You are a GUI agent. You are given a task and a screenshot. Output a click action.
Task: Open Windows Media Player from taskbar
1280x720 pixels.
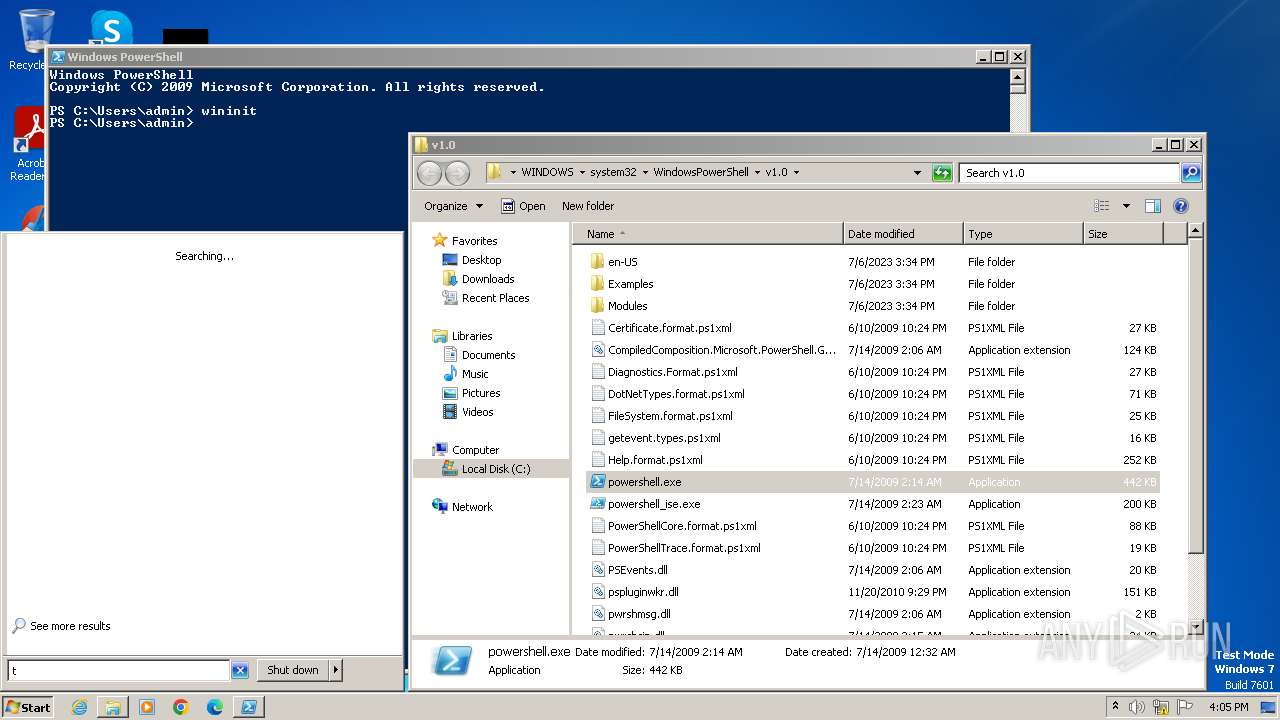pyautogui.click(x=147, y=707)
